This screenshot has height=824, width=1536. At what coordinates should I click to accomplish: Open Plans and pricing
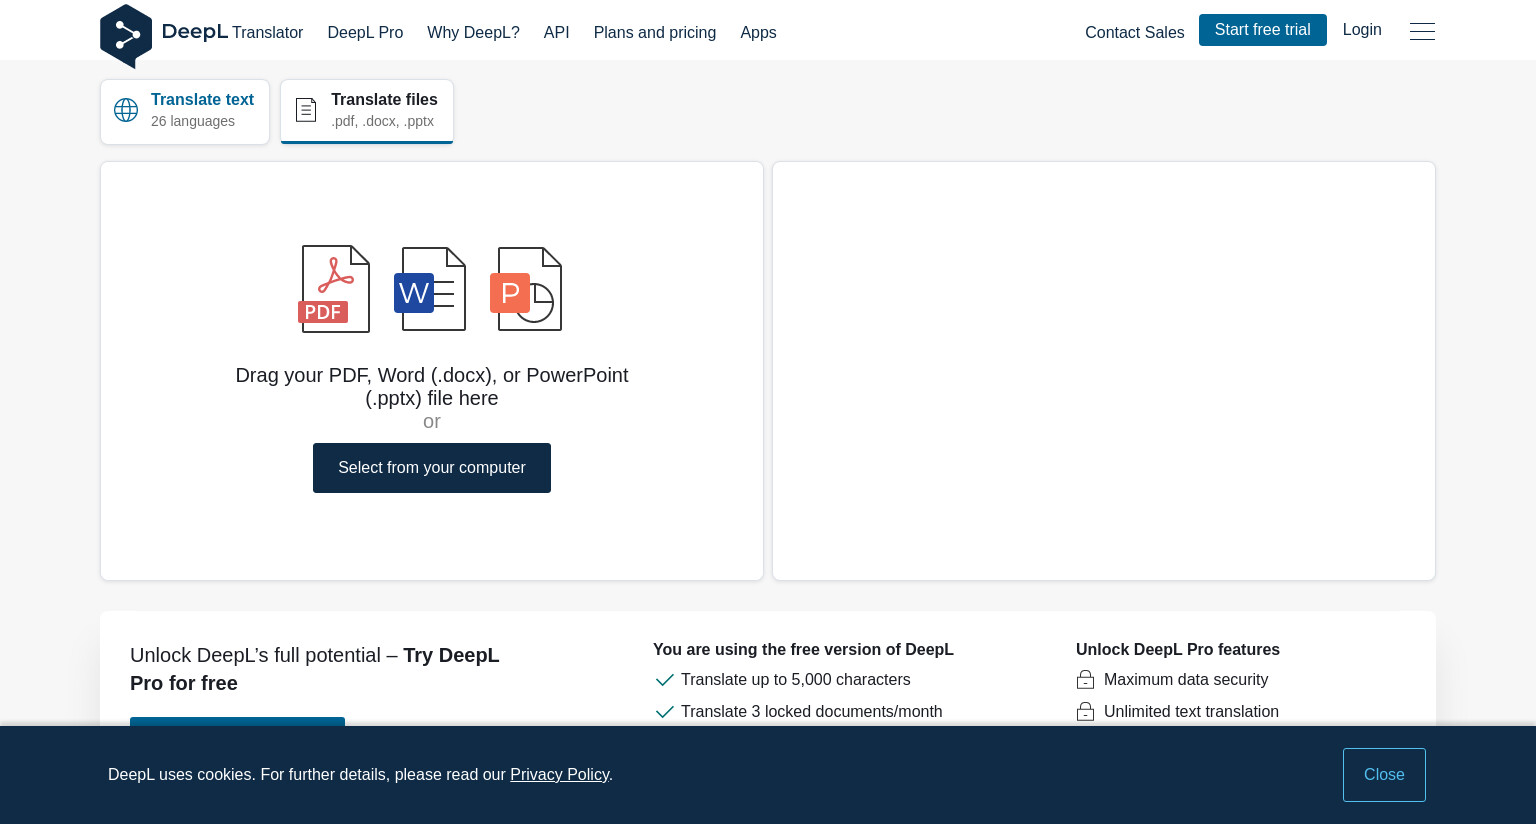point(655,32)
